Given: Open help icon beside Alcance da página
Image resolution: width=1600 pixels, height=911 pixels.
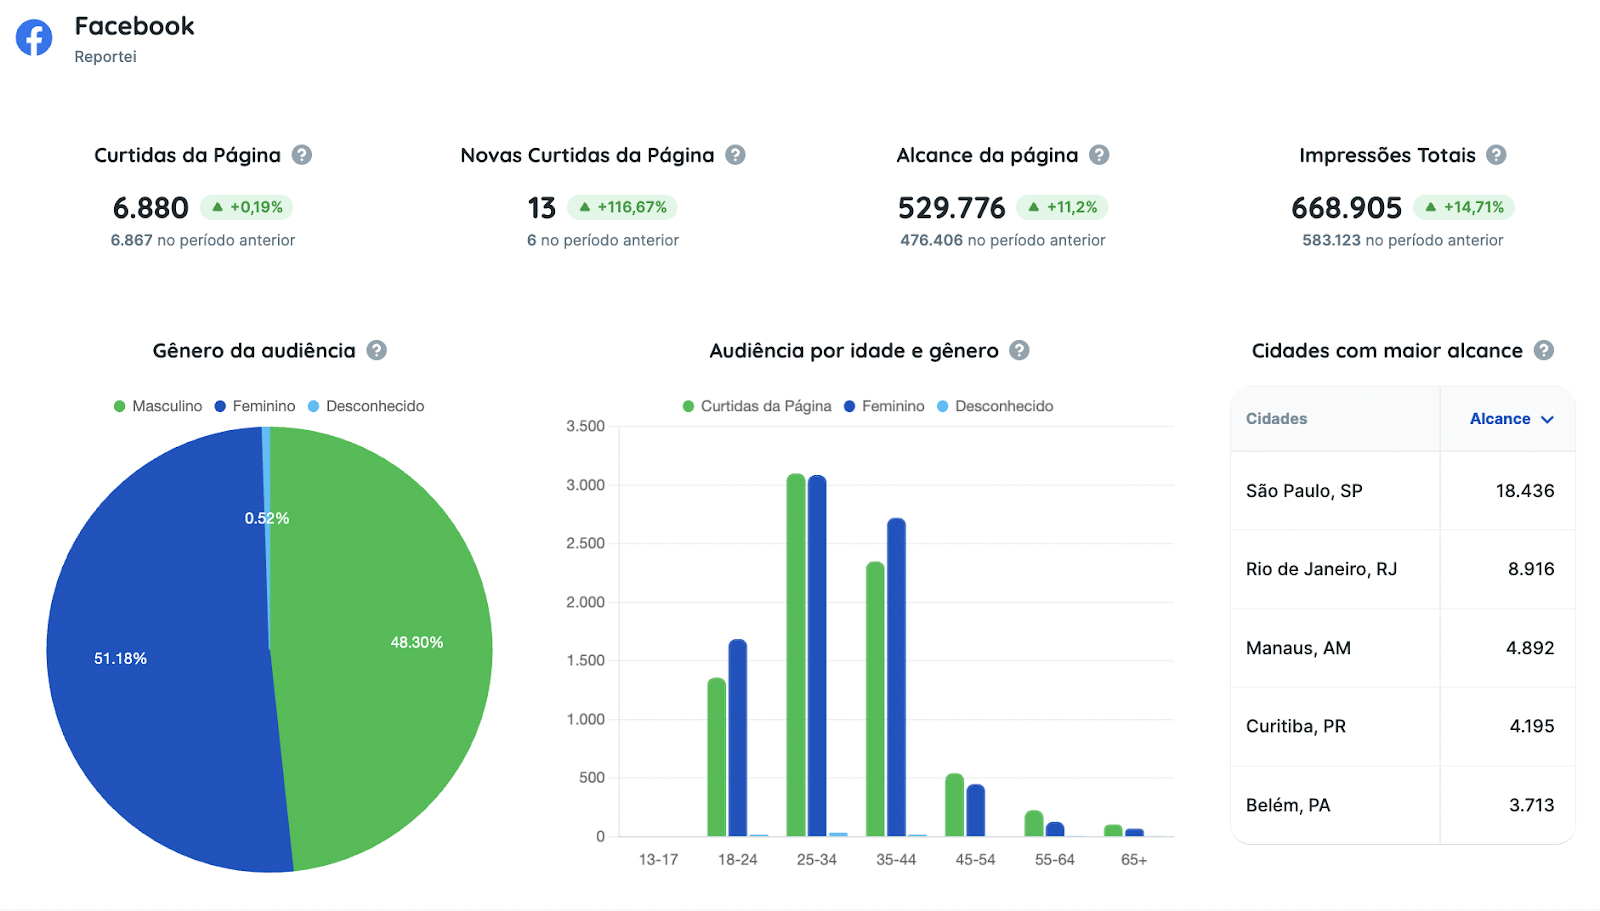Looking at the screenshot, I should point(1099,155).
